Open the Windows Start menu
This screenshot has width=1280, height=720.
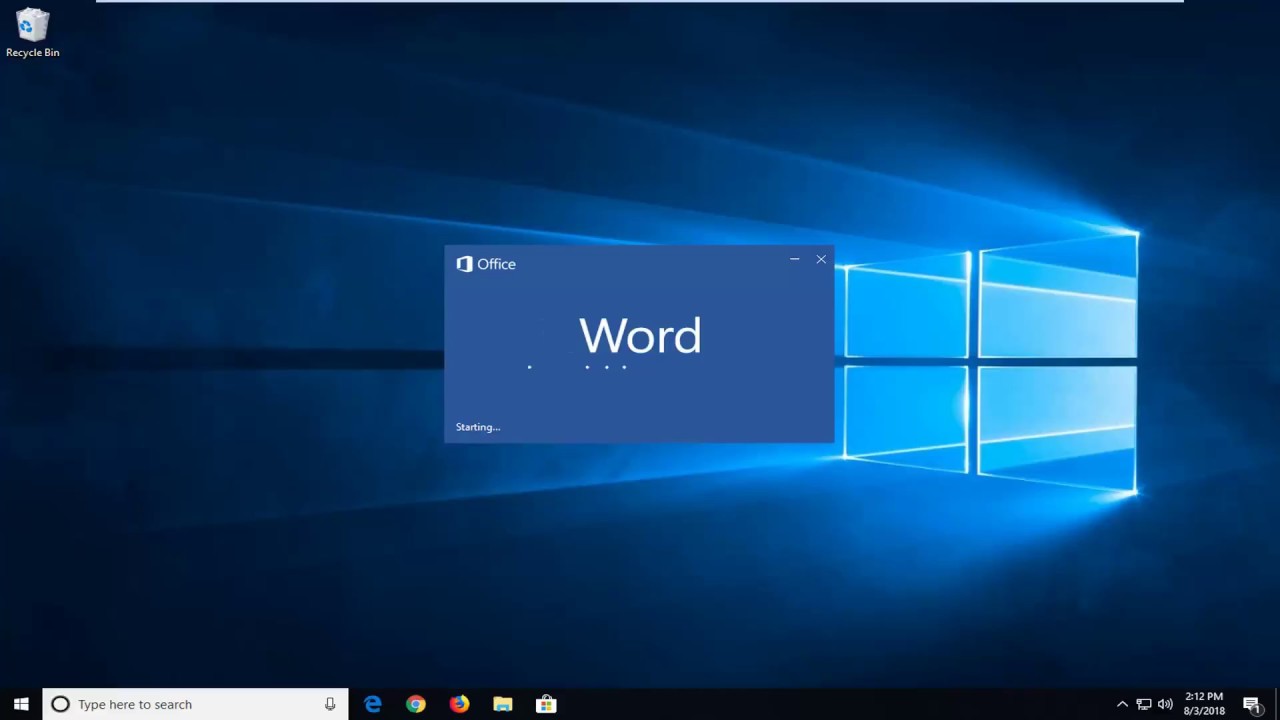(x=21, y=704)
